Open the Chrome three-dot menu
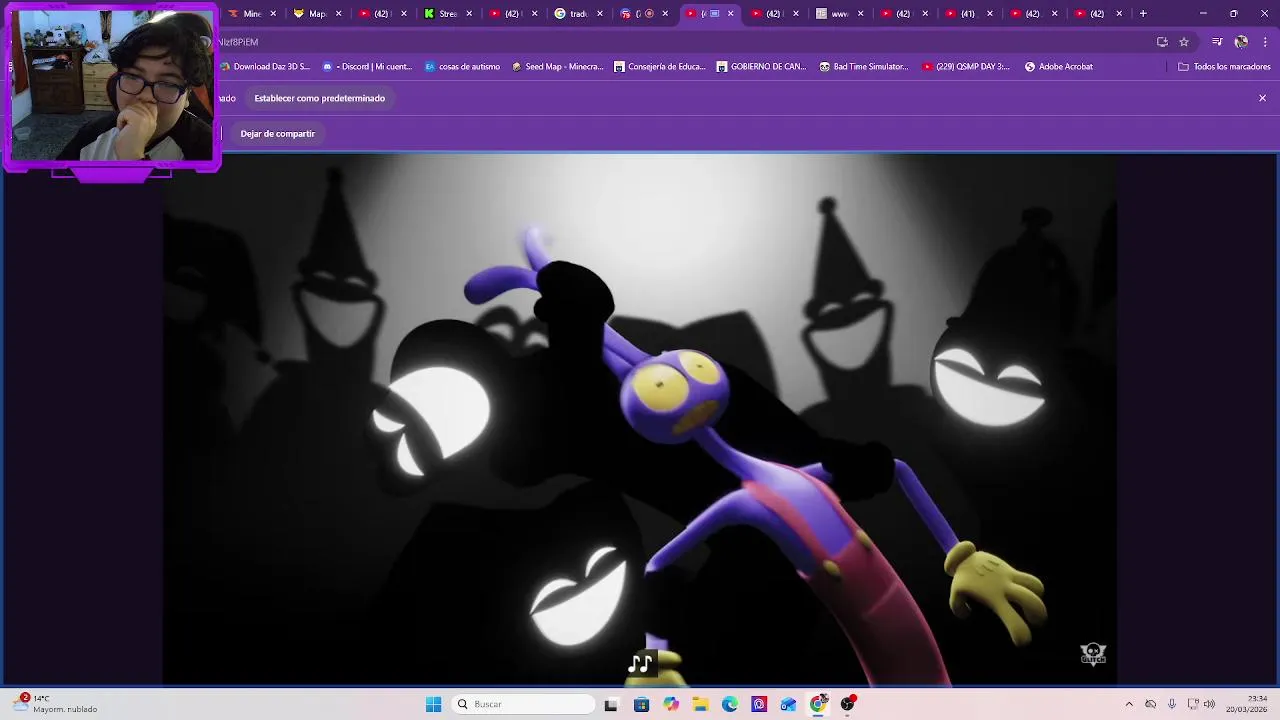The image size is (1280, 720). coord(1265,42)
